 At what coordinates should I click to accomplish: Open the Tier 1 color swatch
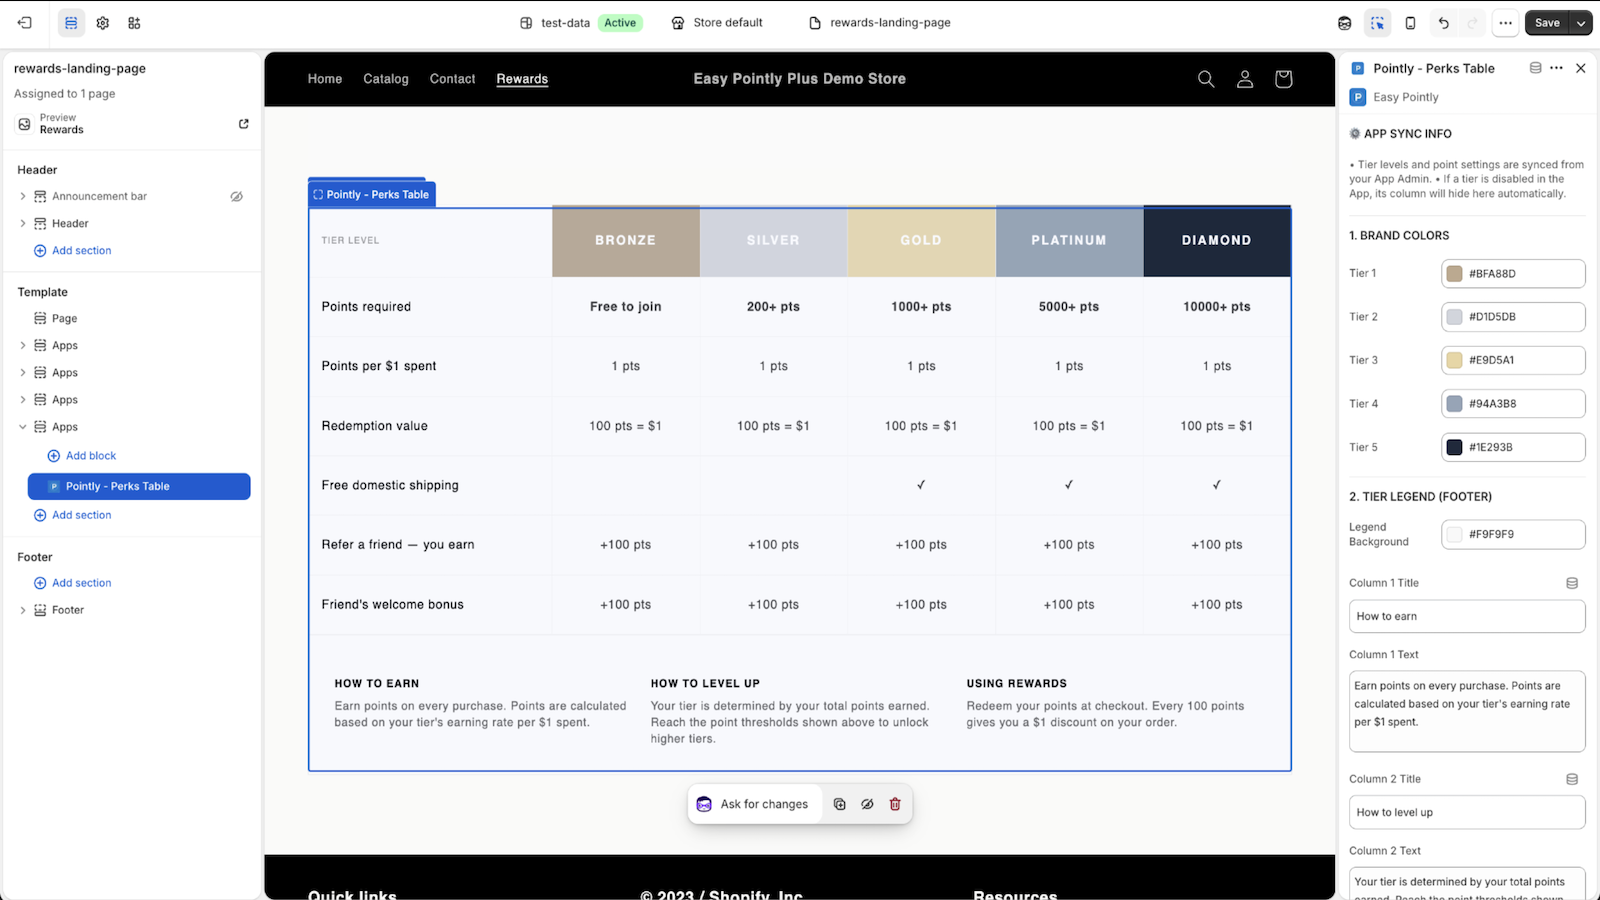coord(1454,274)
